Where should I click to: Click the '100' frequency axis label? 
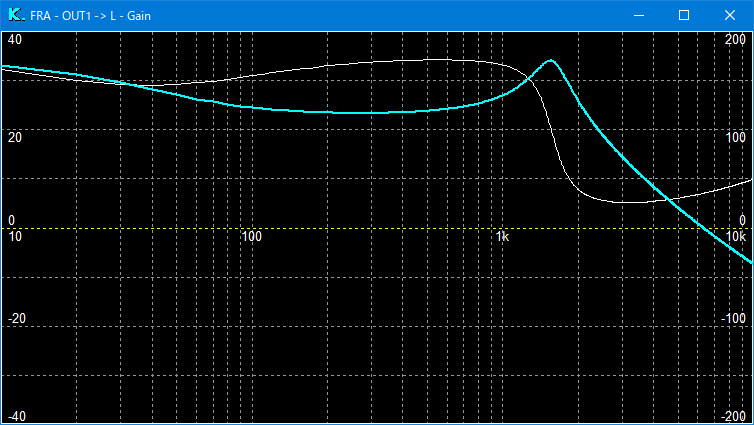click(251, 236)
